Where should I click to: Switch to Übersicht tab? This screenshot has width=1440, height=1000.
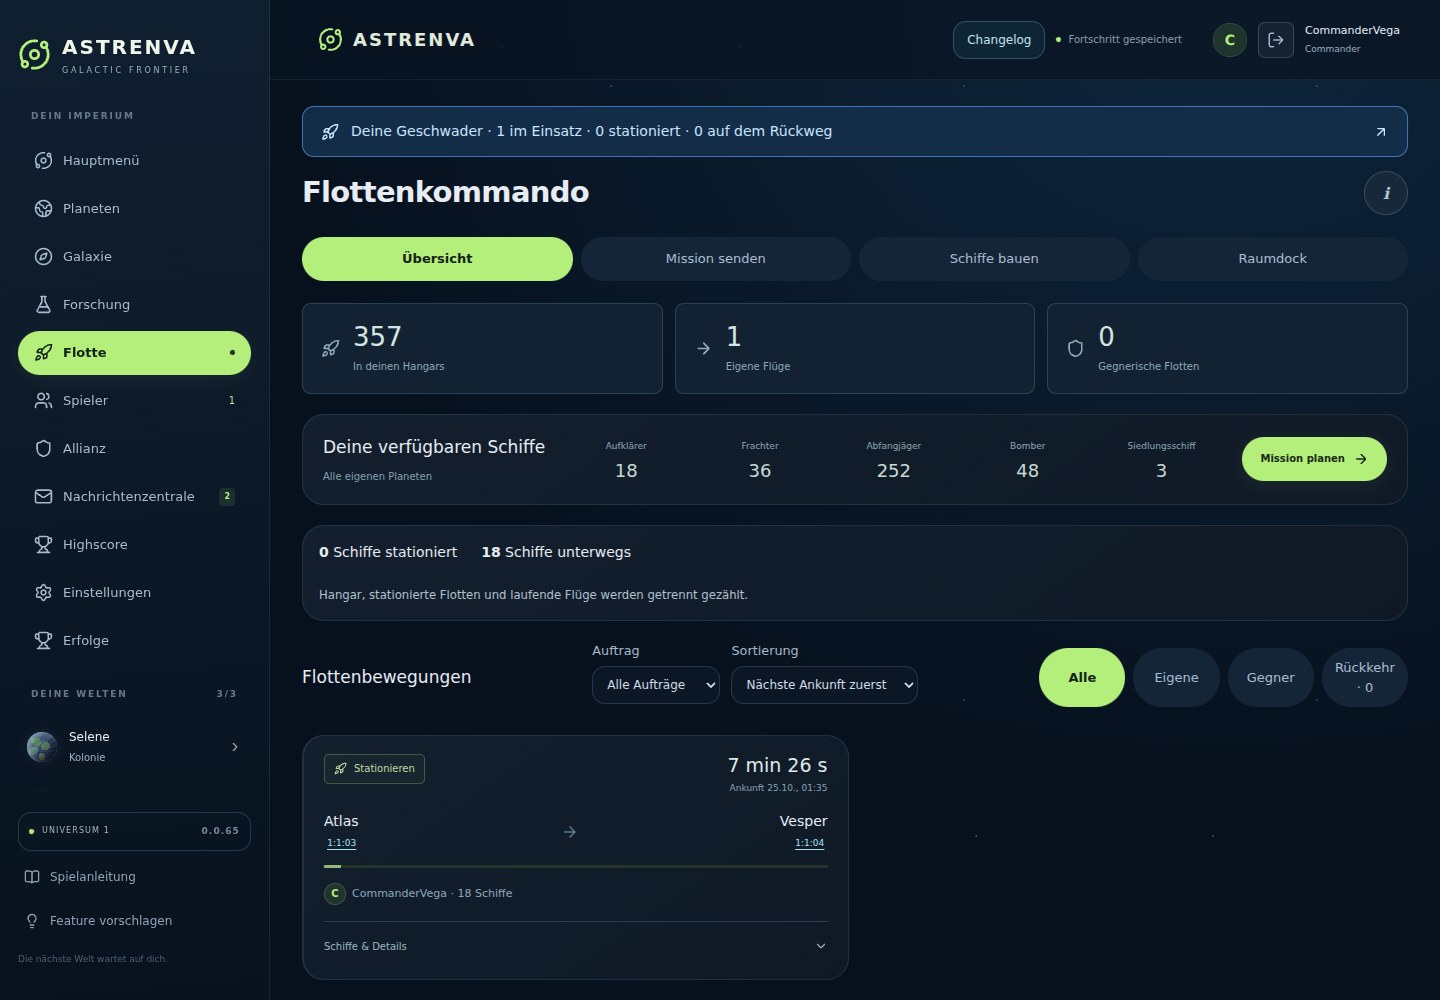click(x=437, y=259)
